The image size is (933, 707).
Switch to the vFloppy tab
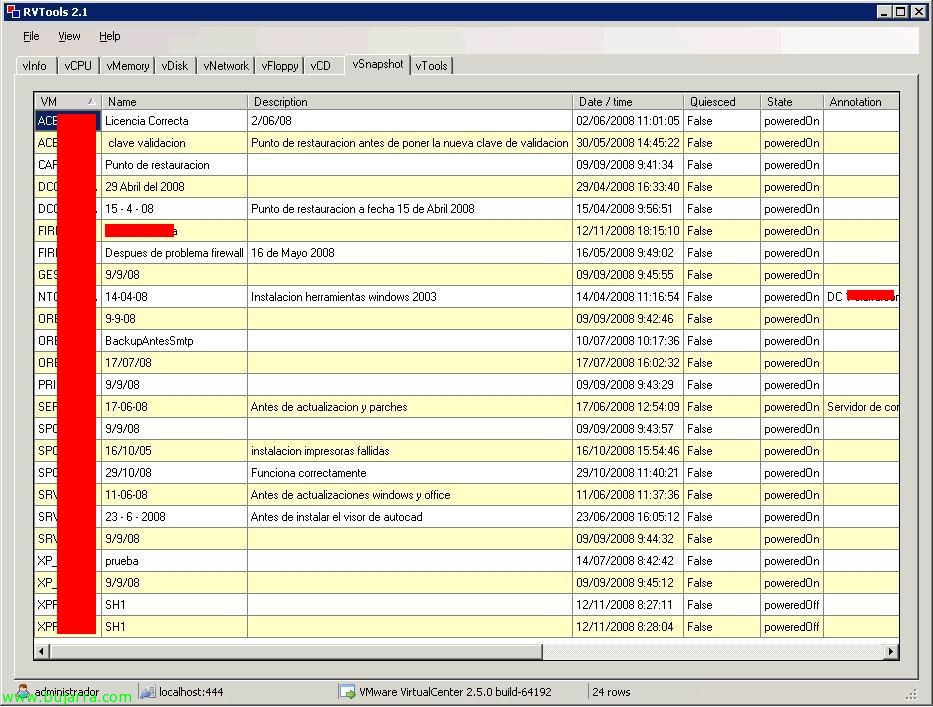pos(280,65)
